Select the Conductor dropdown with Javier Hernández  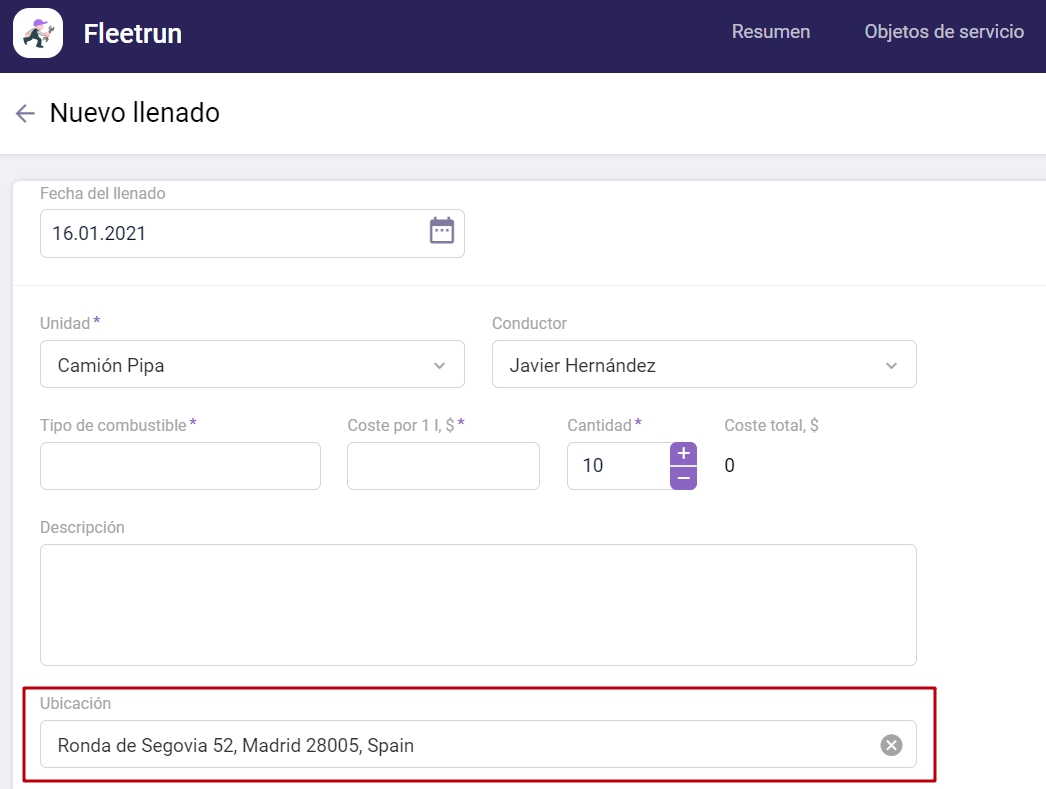(690, 365)
